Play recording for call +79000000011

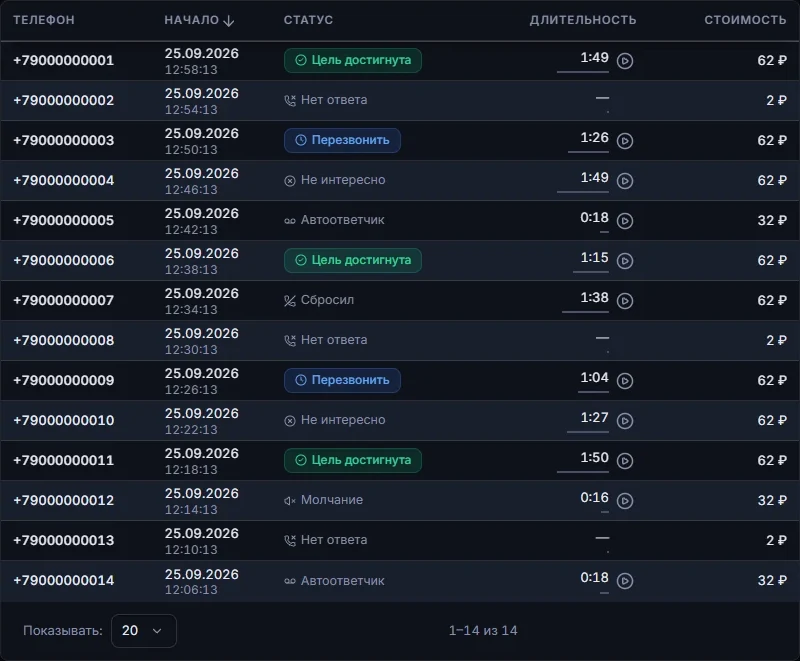pyautogui.click(x=625, y=461)
